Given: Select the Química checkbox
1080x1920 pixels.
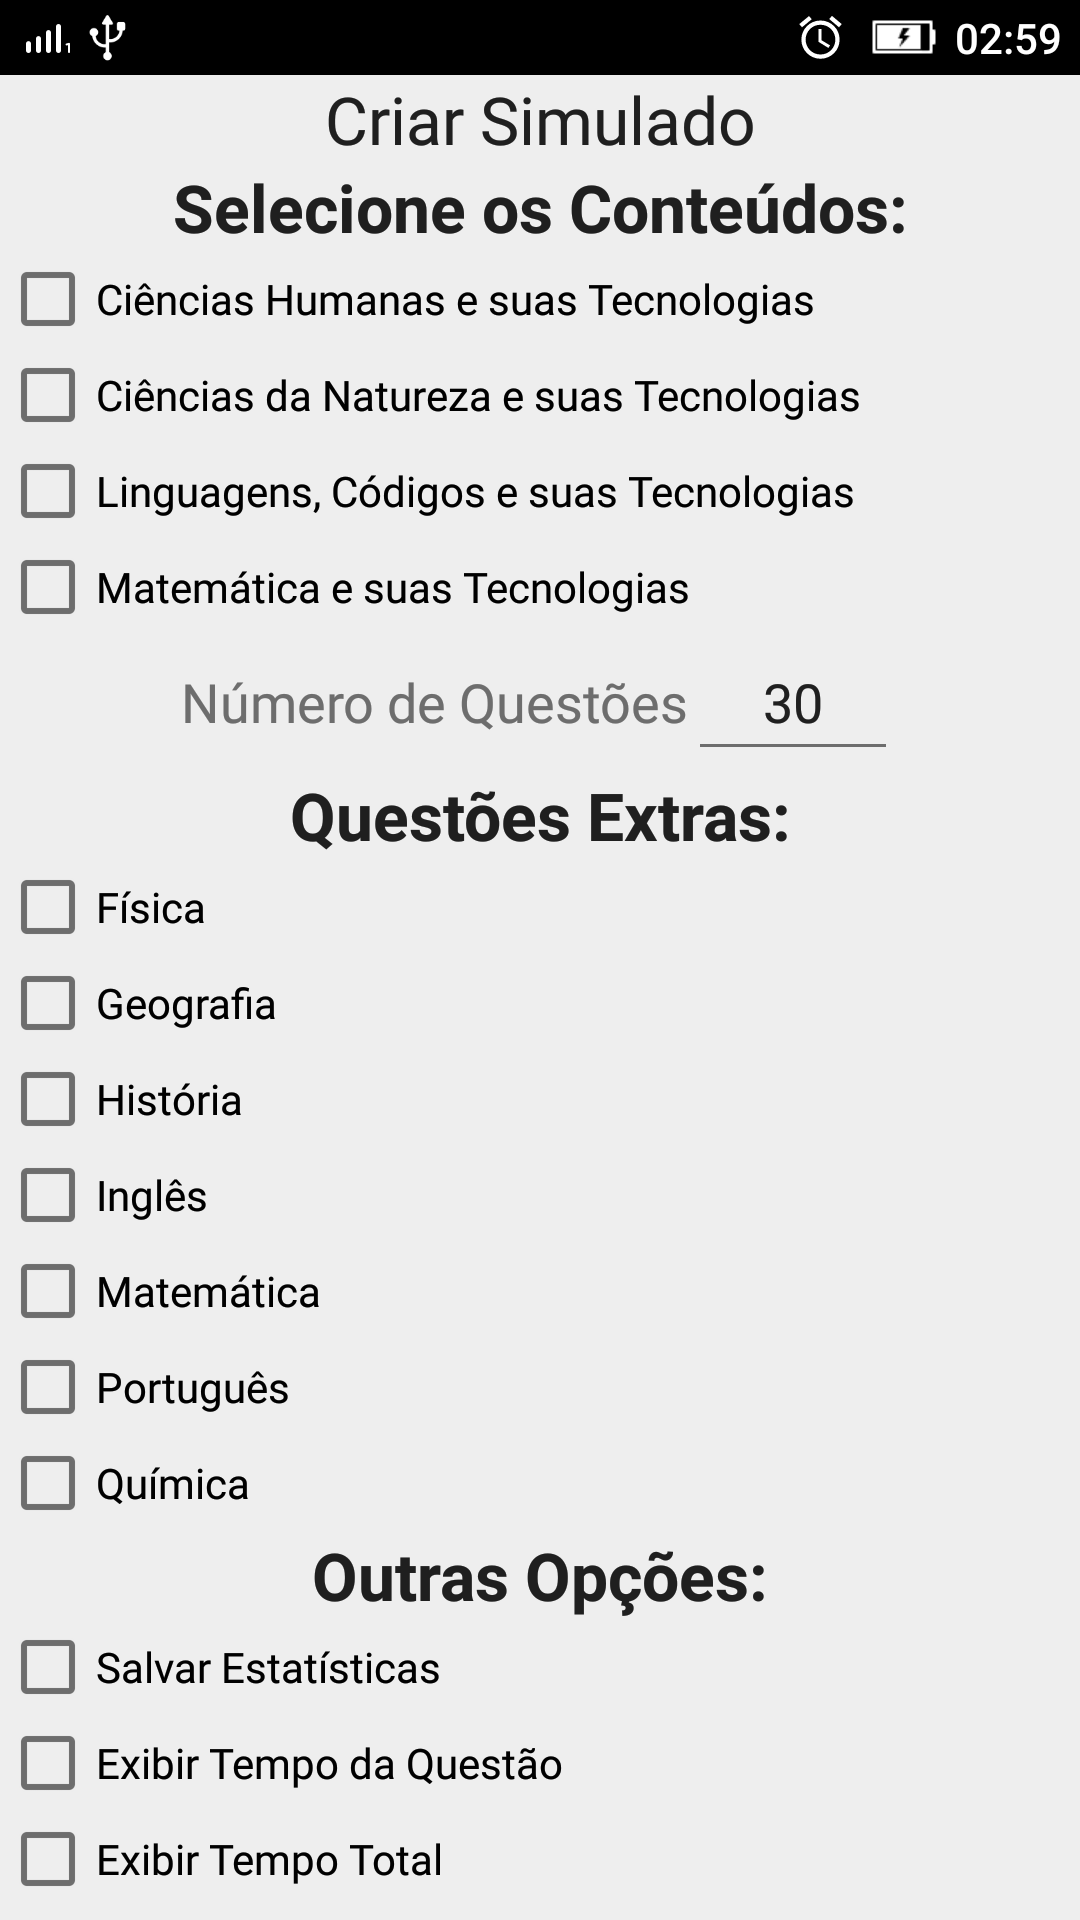Looking at the screenshot, I should coord(48,1483).
